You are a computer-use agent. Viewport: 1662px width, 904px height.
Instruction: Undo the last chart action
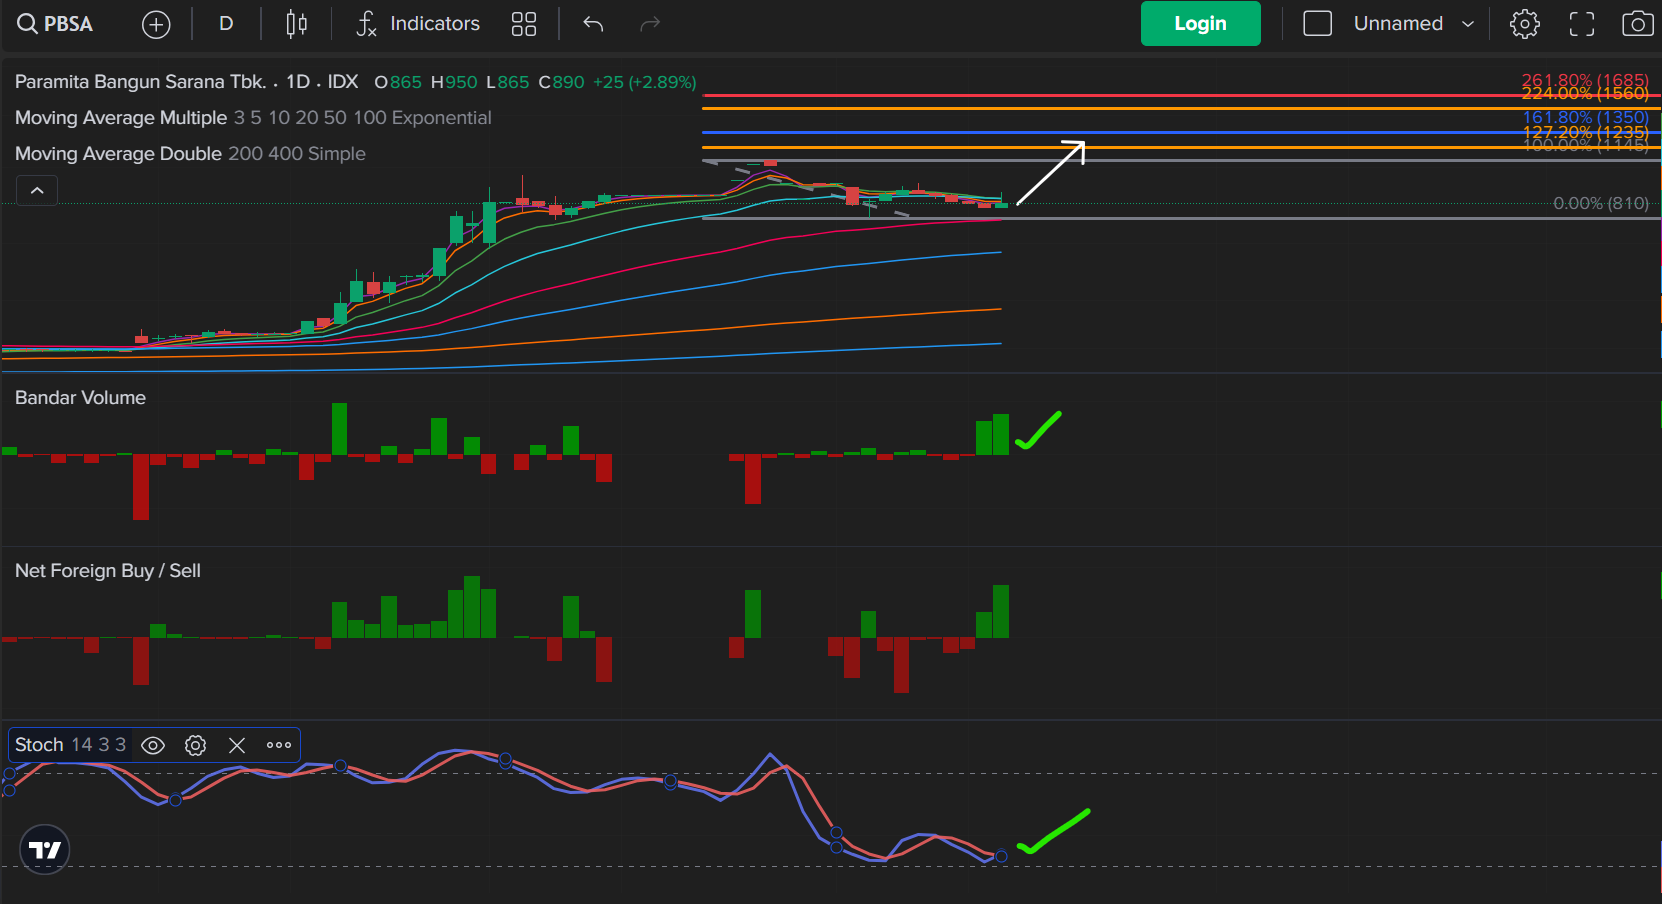[x=593, y=24]
